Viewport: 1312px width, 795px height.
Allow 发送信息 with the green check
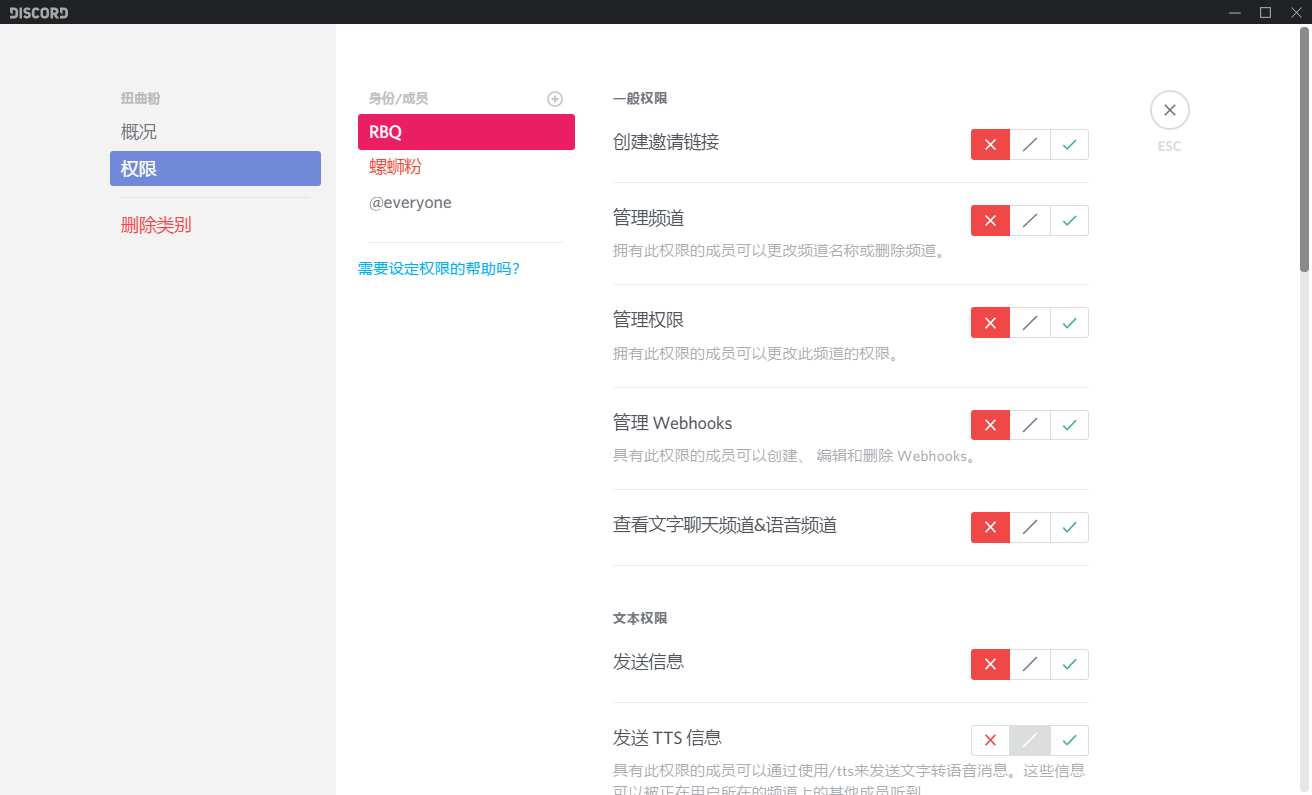click(1069, 664)
